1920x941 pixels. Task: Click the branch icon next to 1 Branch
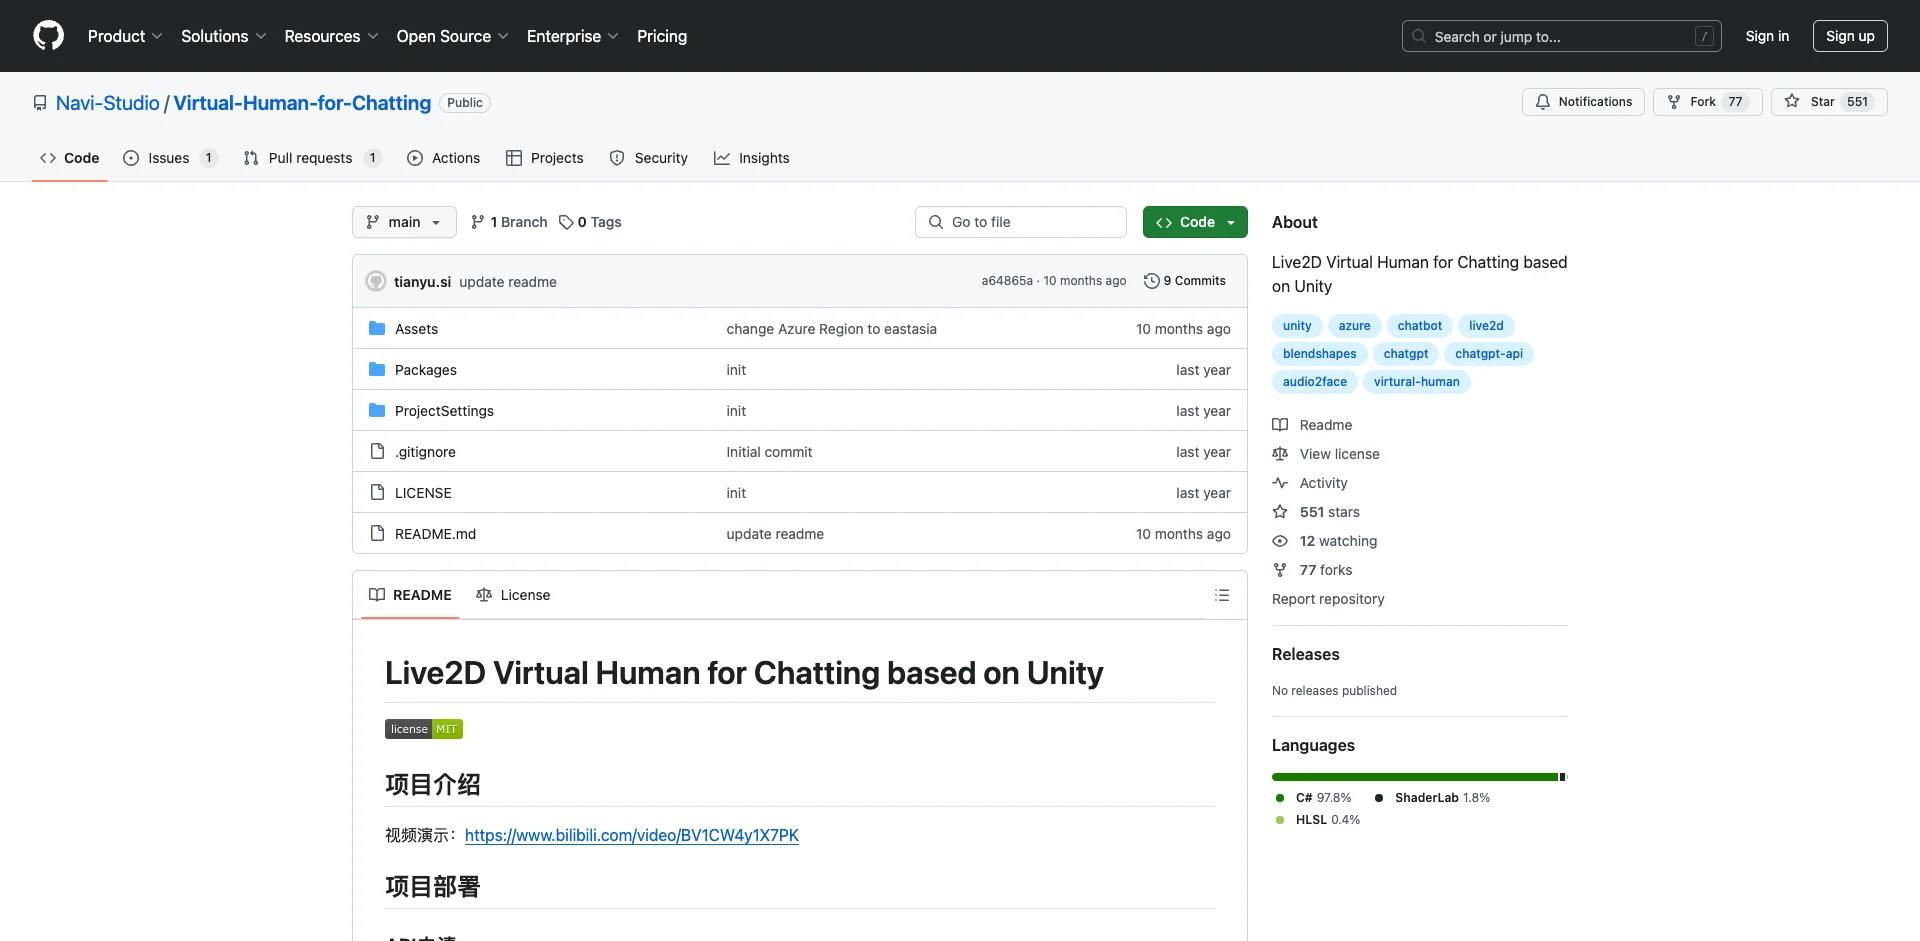pos(478,222)
